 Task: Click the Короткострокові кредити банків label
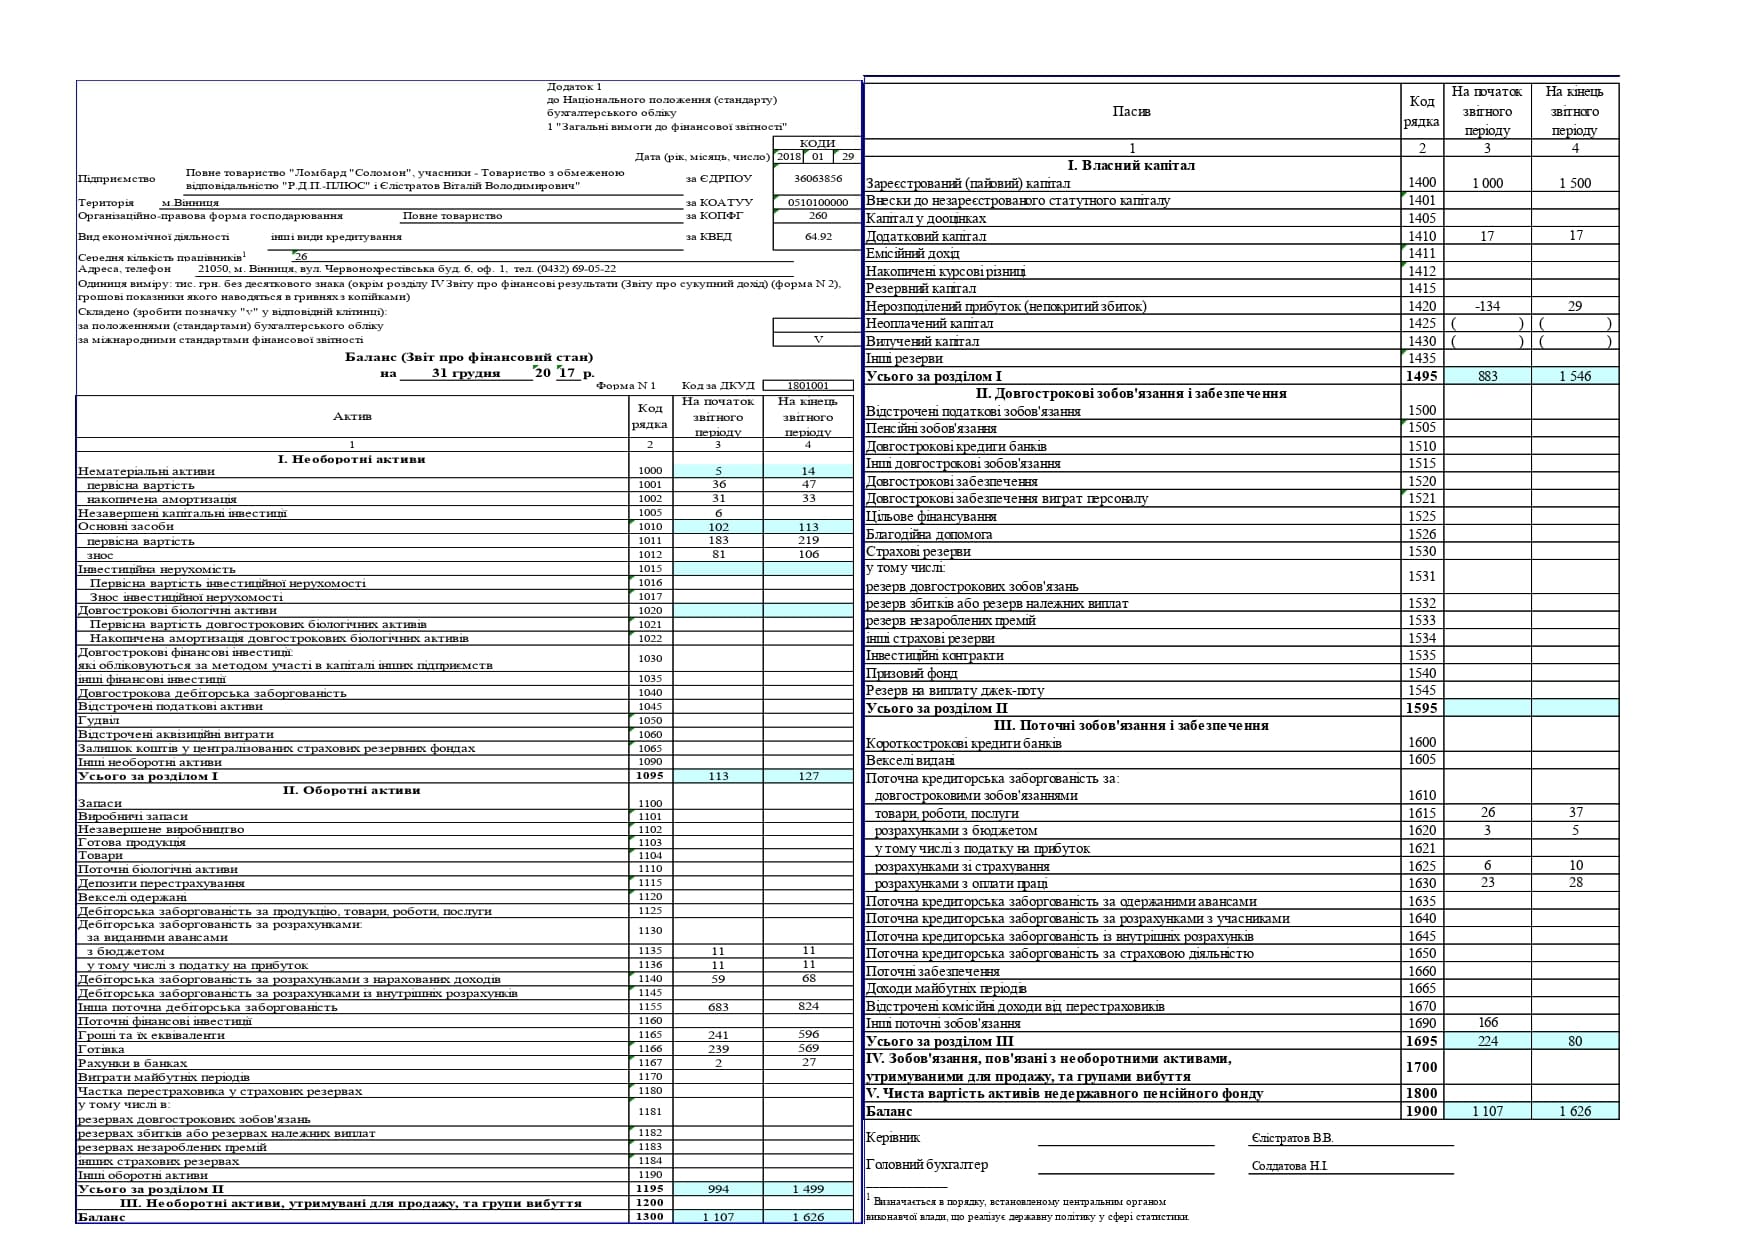[x=964, y=743]
